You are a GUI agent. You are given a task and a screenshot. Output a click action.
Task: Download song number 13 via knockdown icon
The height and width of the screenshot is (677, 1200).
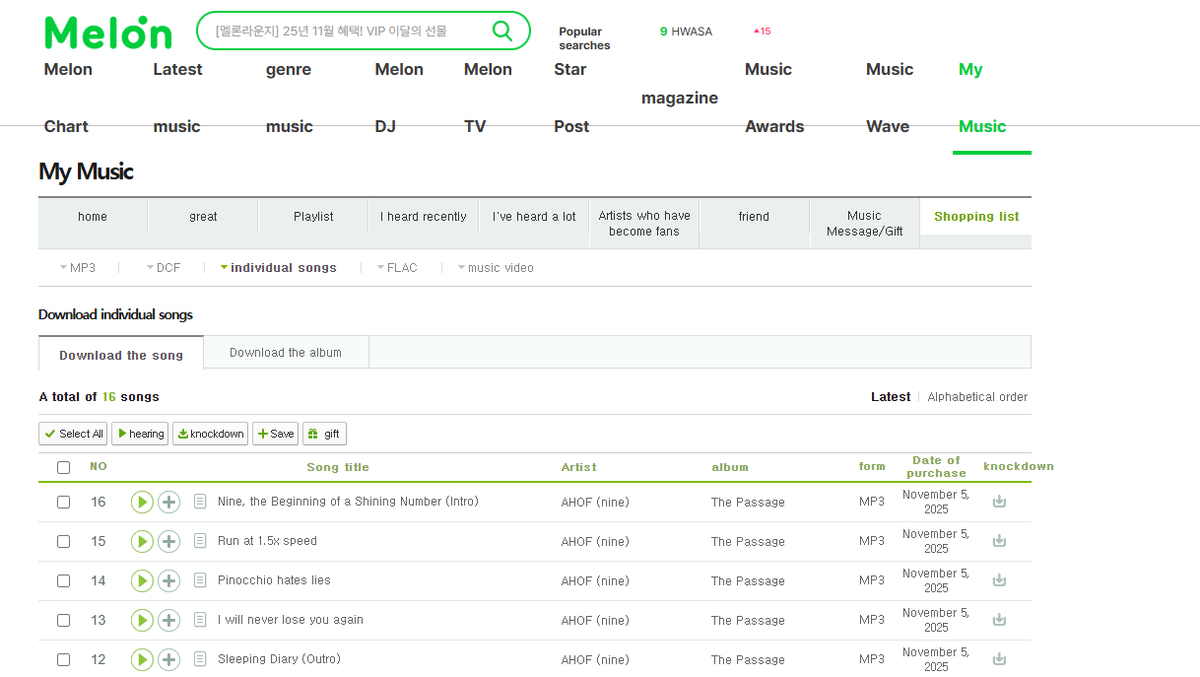coord(999,620)
